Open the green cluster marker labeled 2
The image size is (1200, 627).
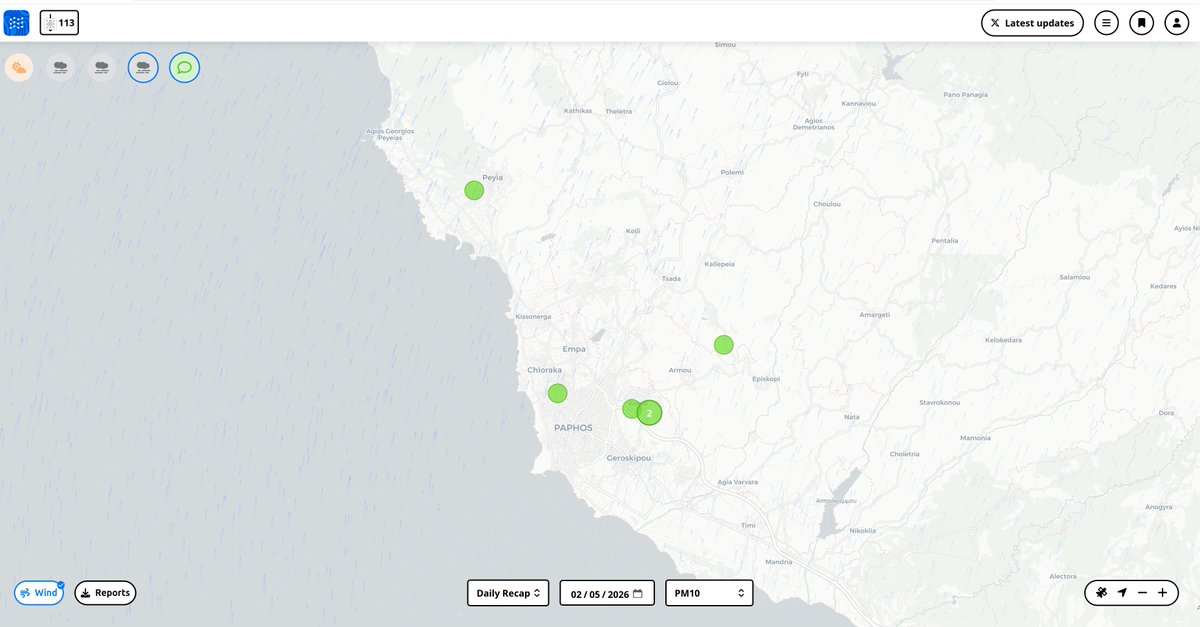(x=650, y=412)
